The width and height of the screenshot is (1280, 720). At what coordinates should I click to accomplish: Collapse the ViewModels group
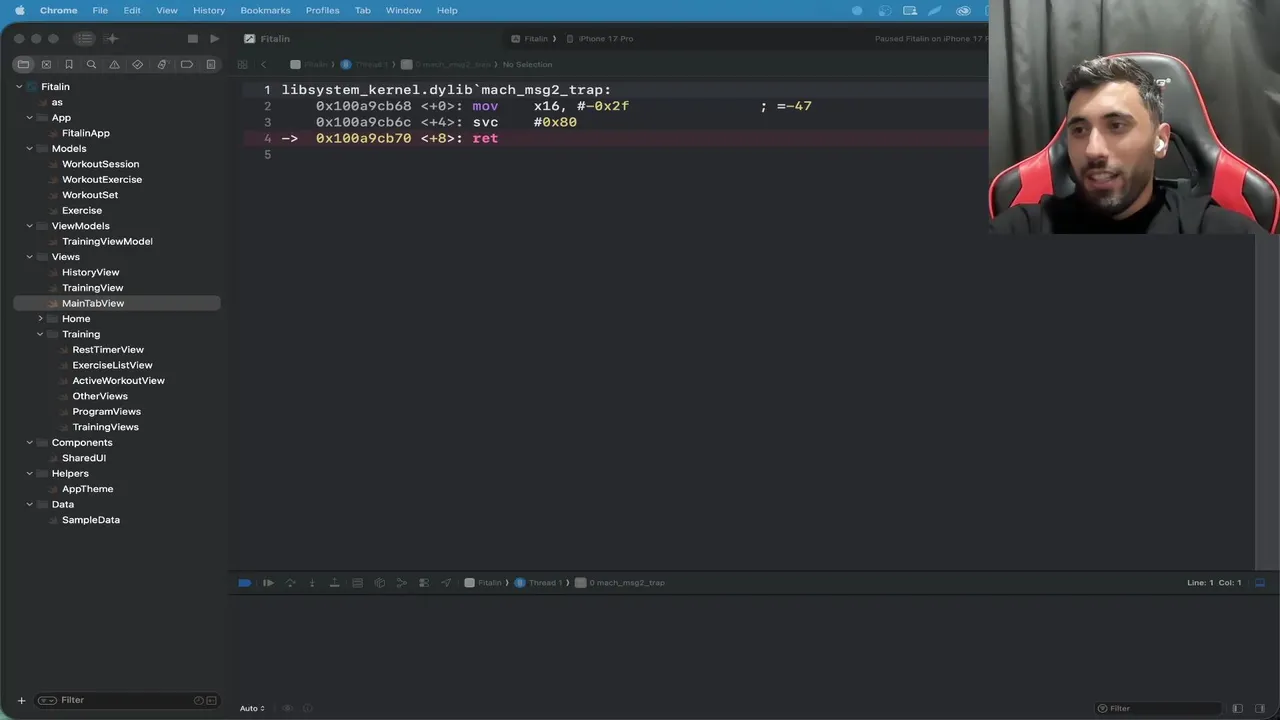[x=29, y=226]
